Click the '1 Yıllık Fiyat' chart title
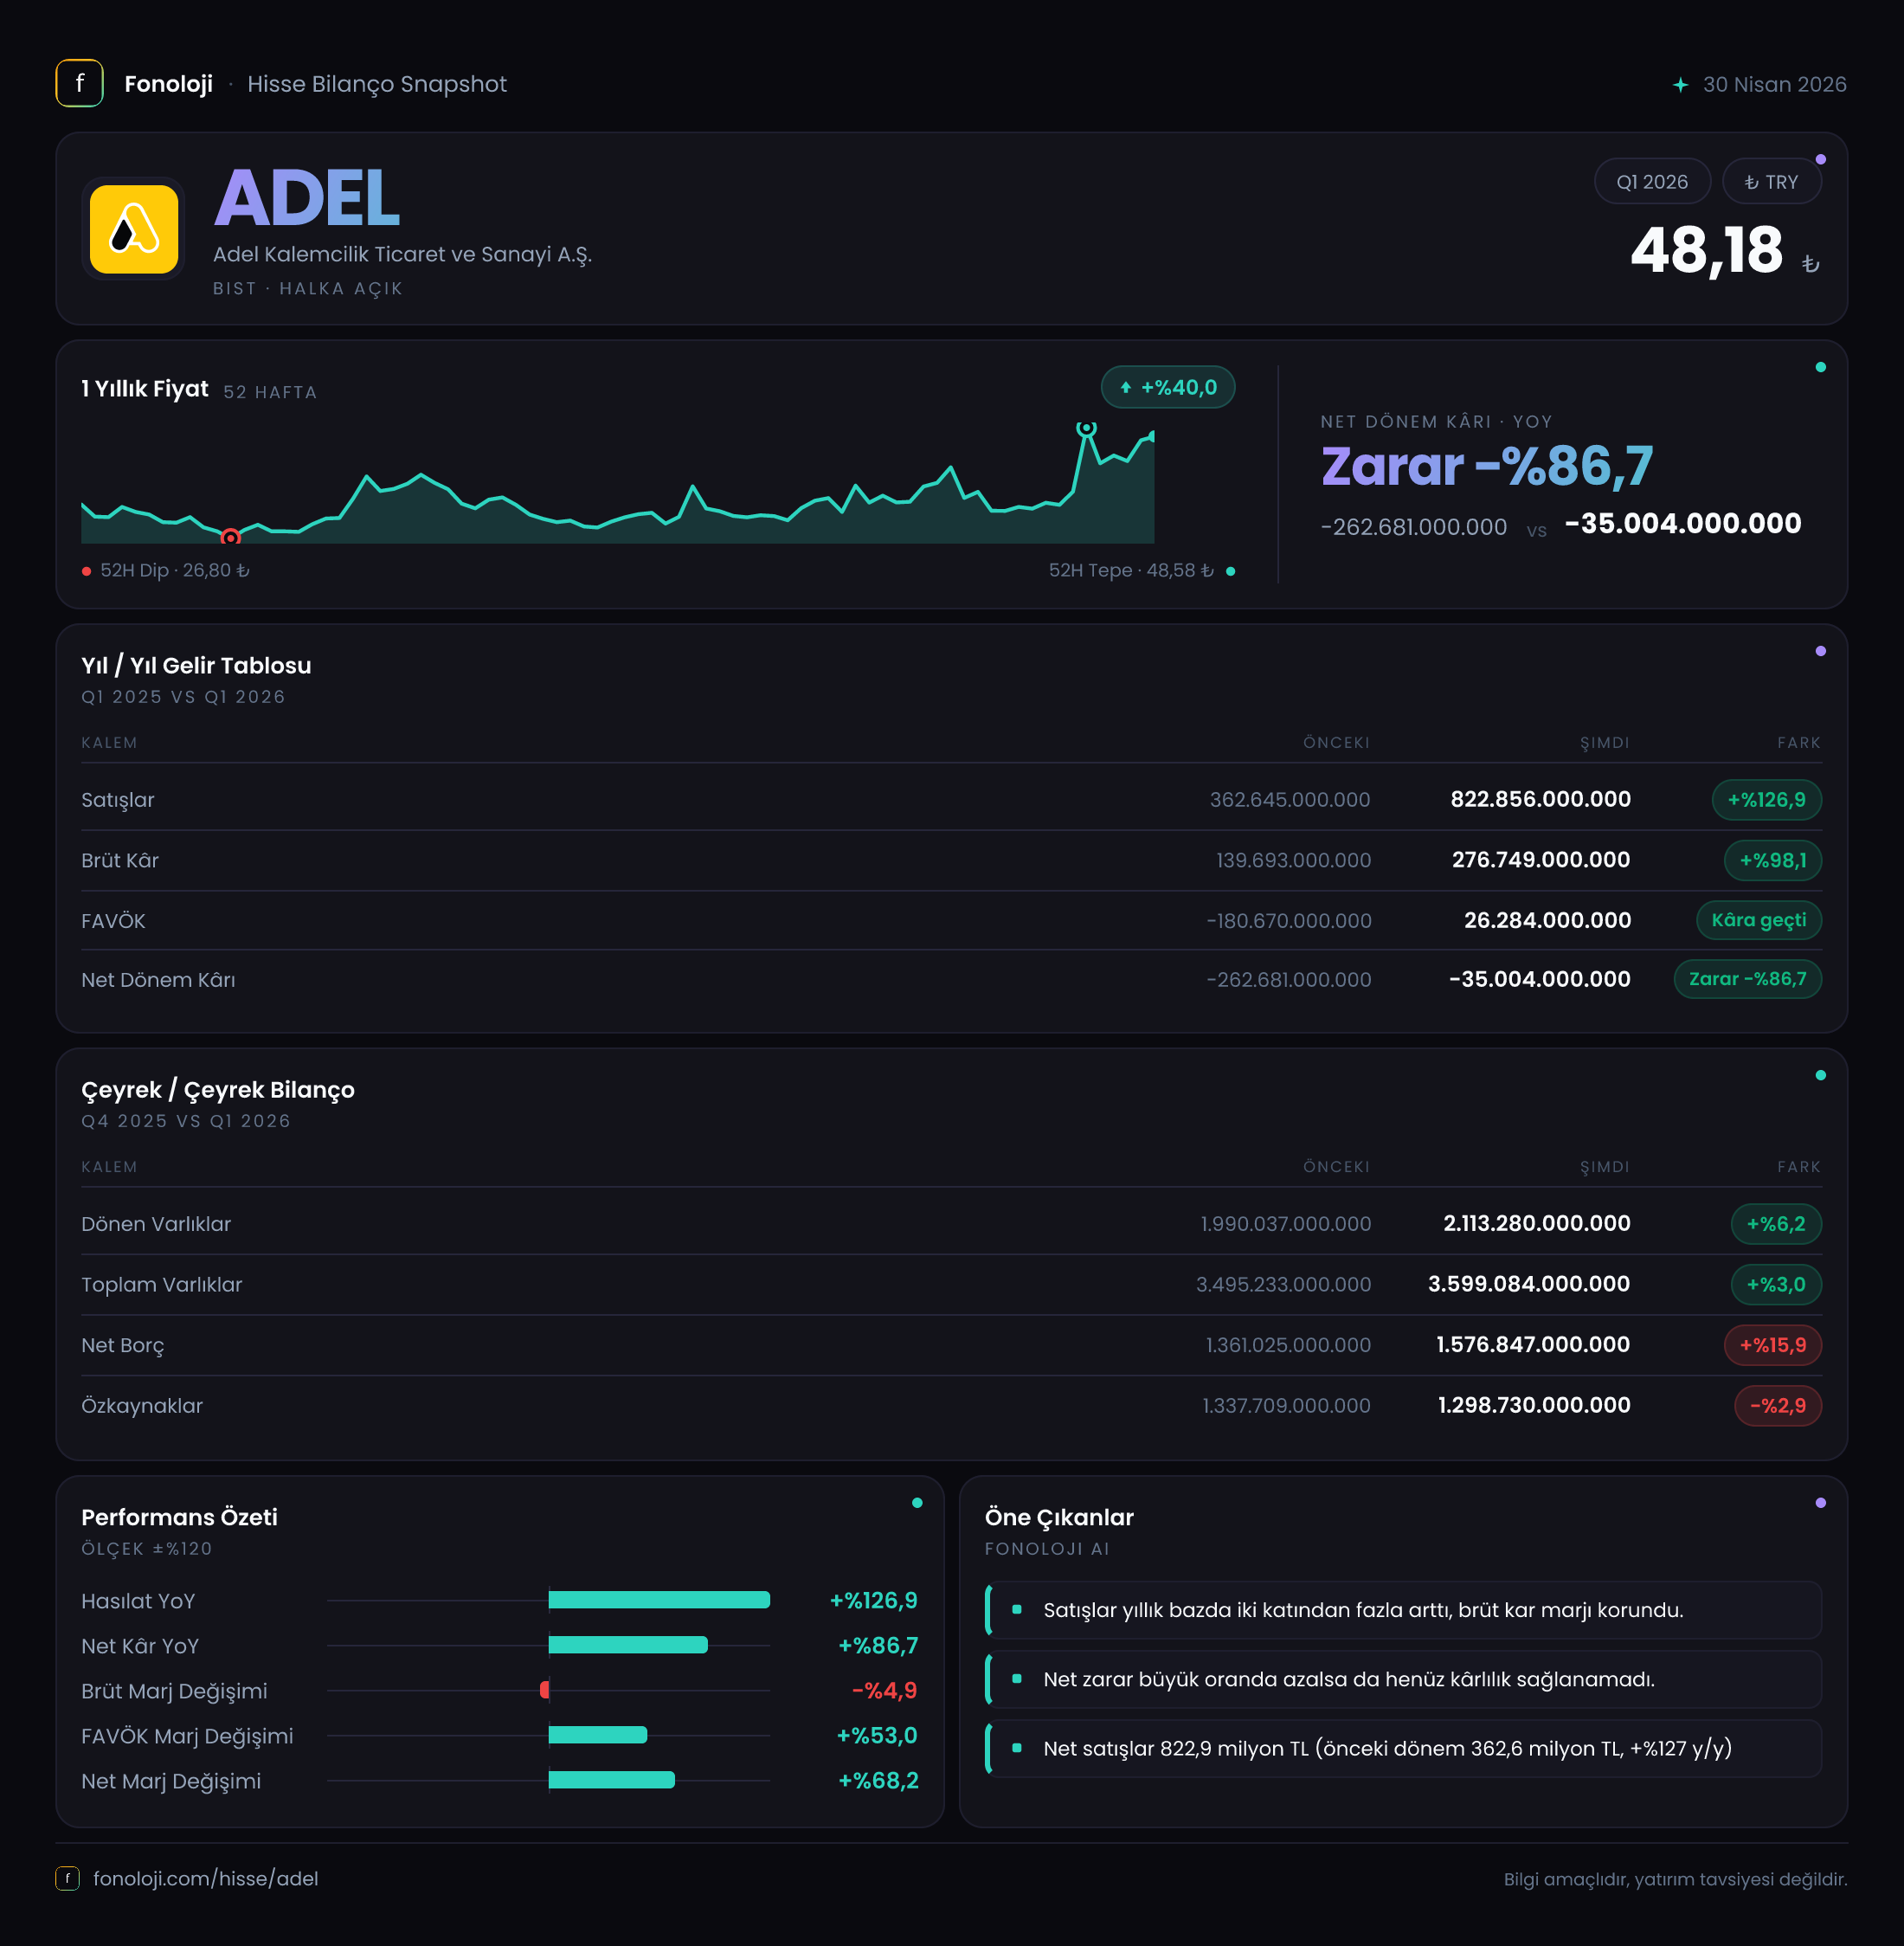Viewport: 1904px width, 1946px height. pos(145,389)
